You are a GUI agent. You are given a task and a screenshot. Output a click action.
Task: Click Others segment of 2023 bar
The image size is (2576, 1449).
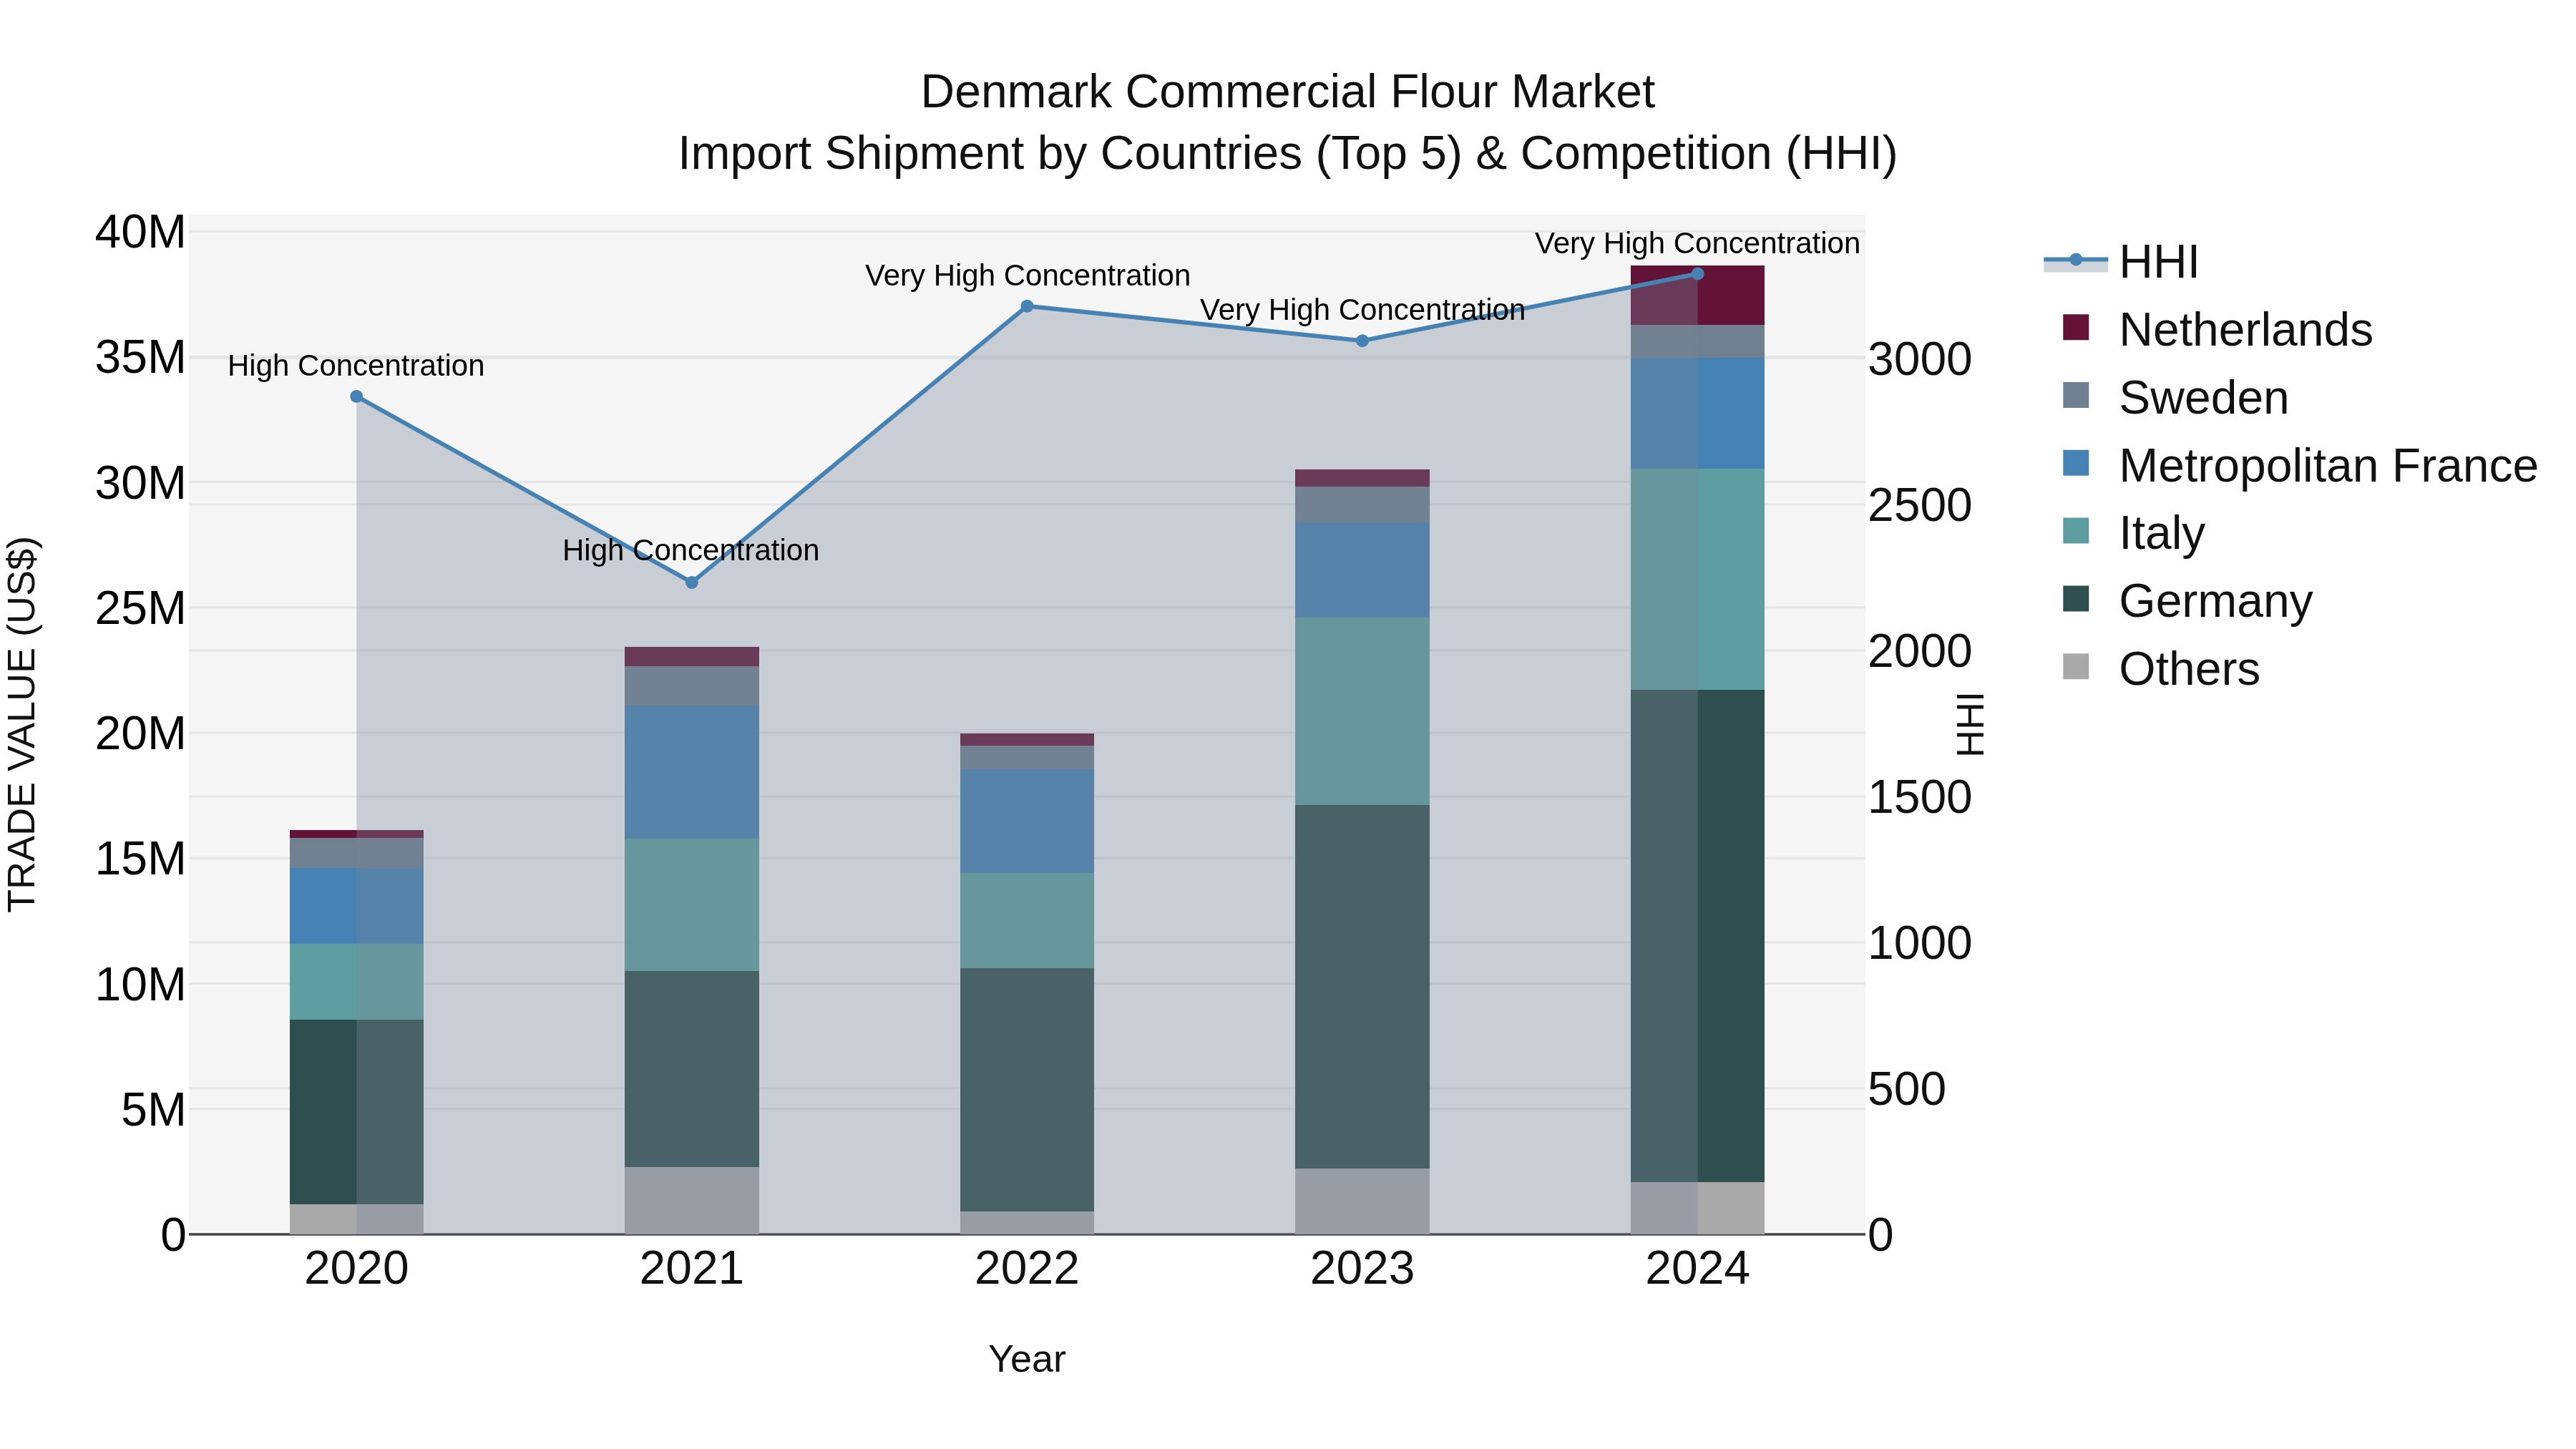1362,1201
